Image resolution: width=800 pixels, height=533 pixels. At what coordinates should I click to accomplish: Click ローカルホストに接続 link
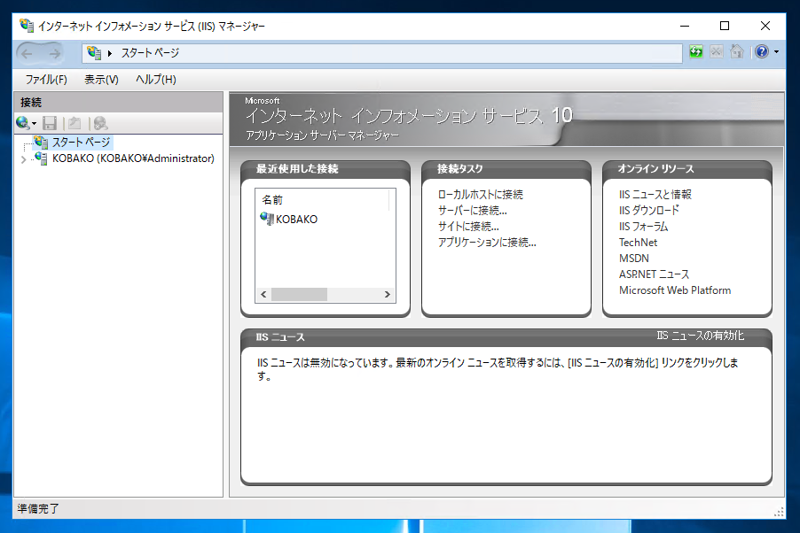pyautogui.click(x=480, y=194)
